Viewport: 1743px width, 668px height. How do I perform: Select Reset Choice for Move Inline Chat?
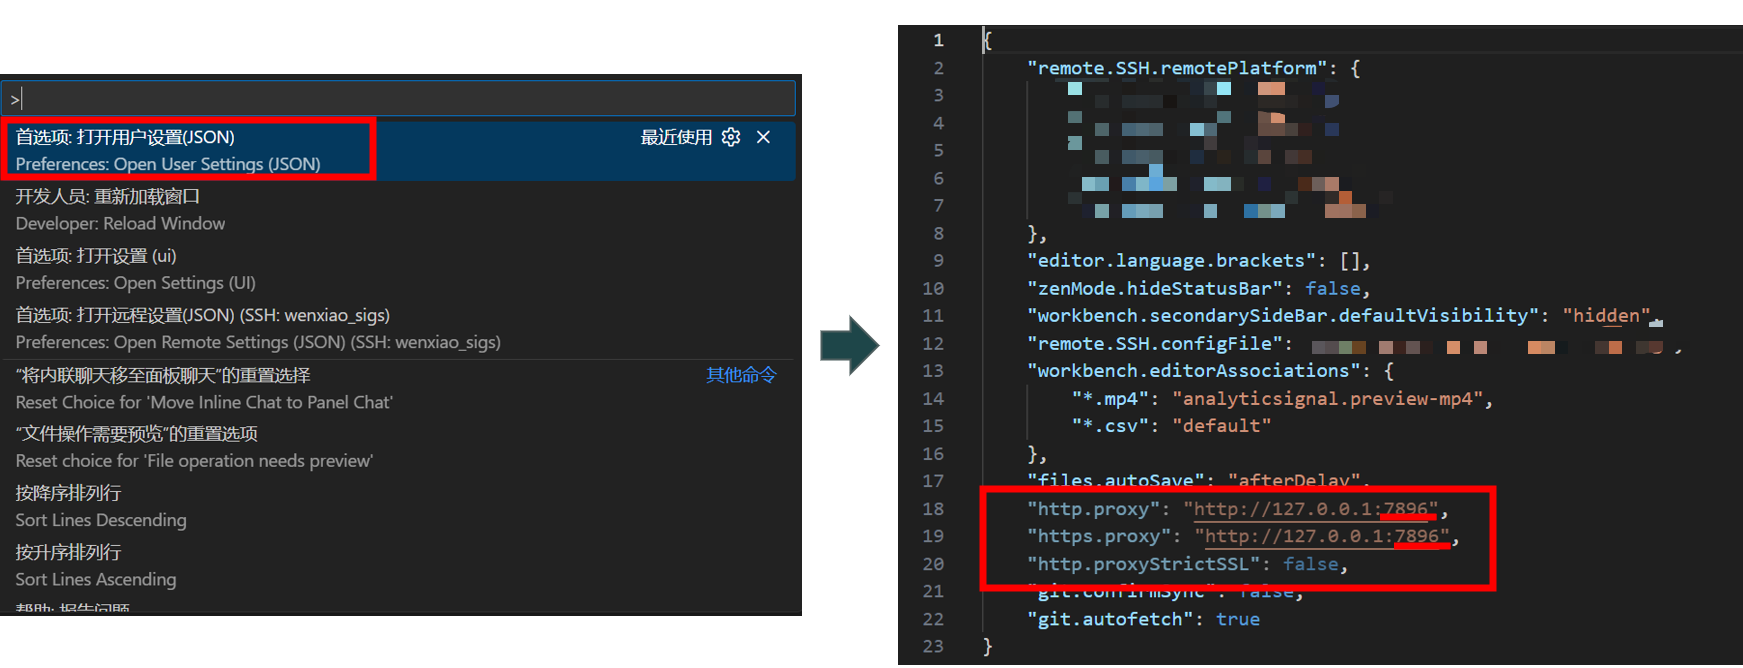click(204, 388)
